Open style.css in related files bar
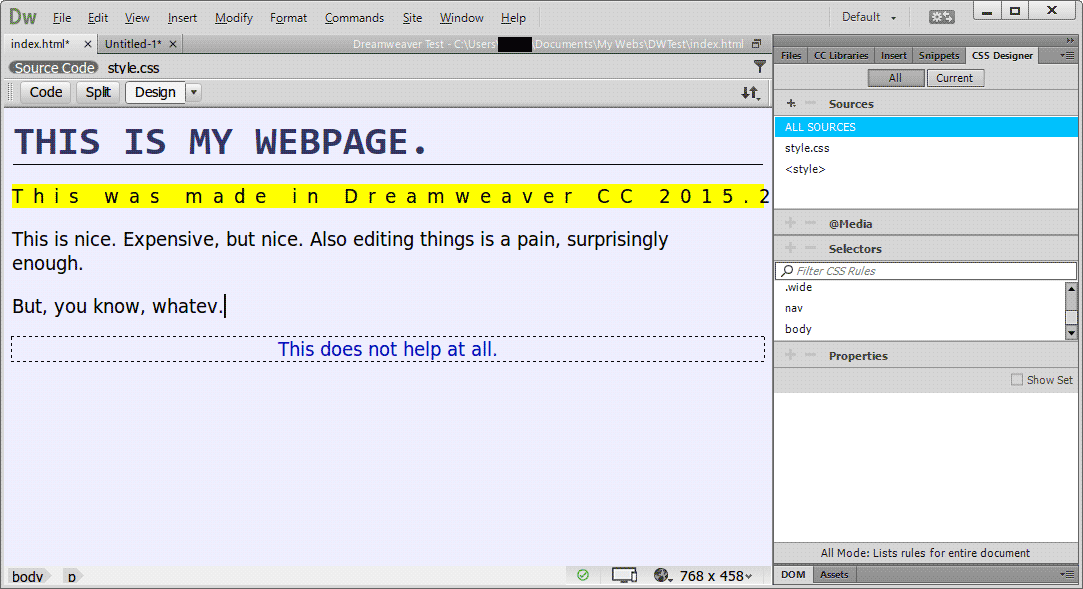 [133, 68]
